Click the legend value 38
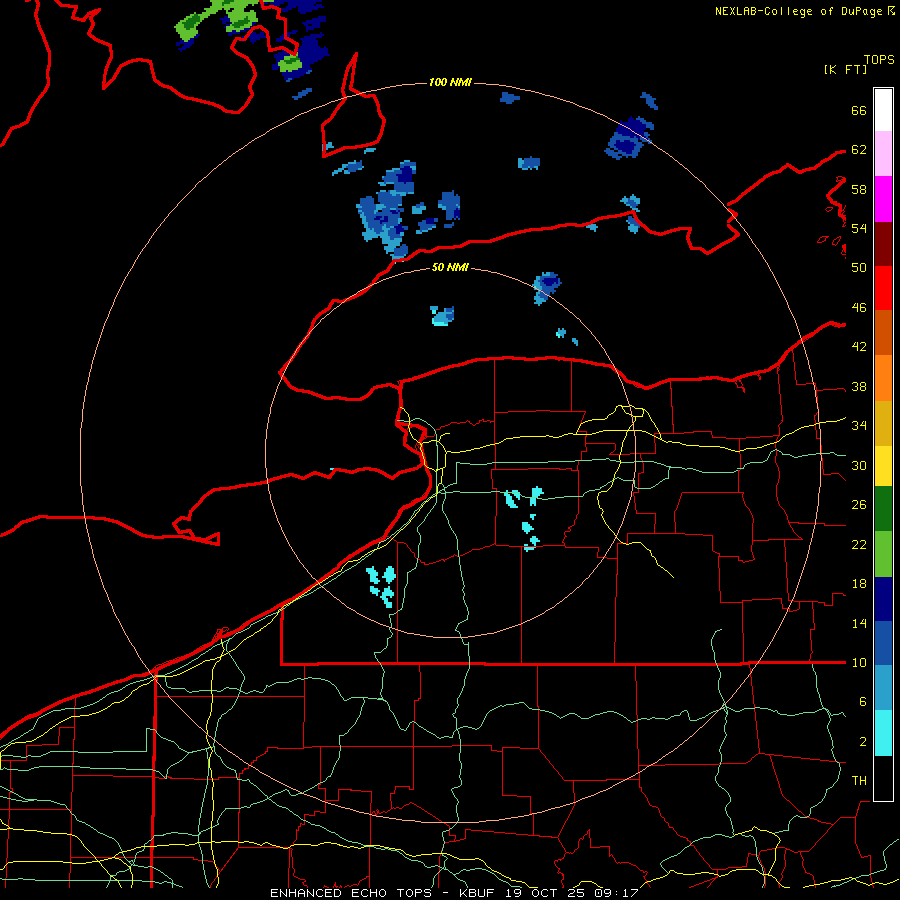 pyautogui.click(x=859, y=386)
